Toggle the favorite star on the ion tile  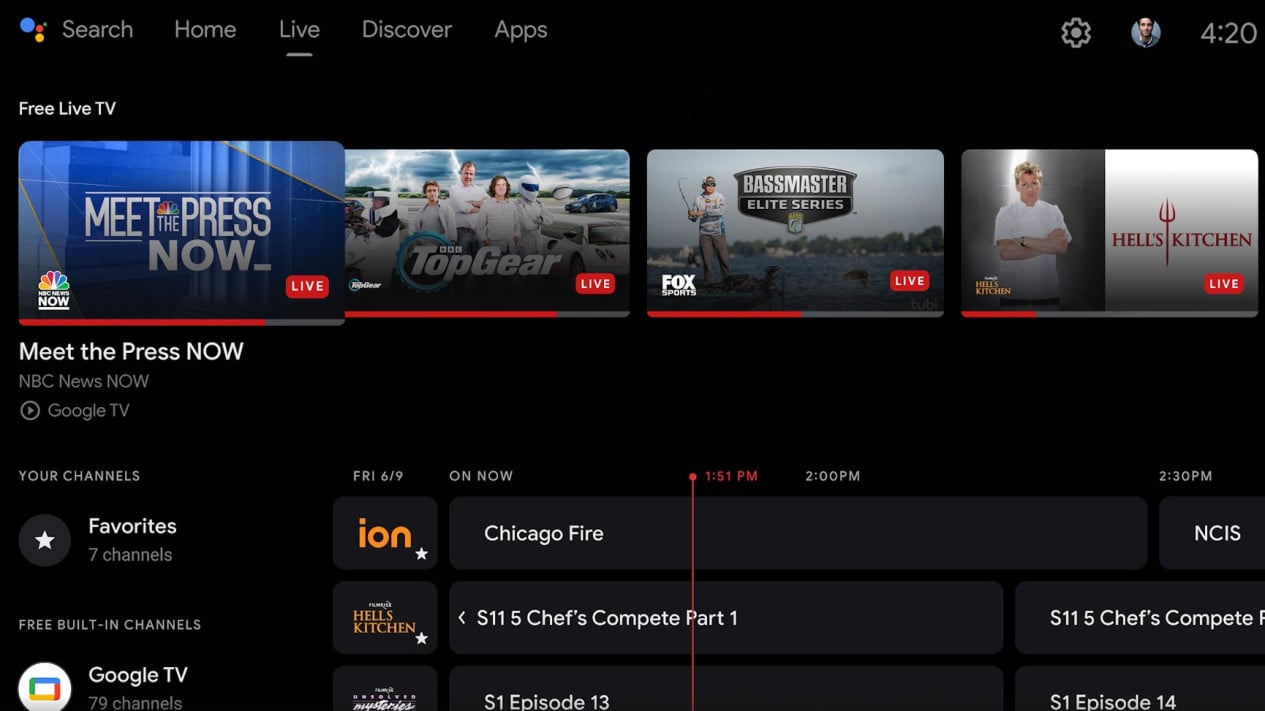(421, 554)
